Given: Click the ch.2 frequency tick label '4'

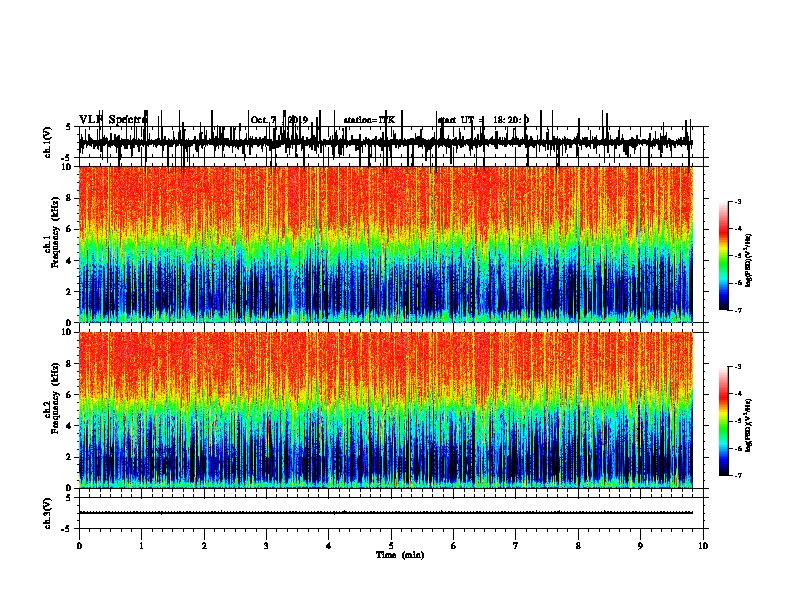Looking at the screenshot, I should tap(70, 426).
